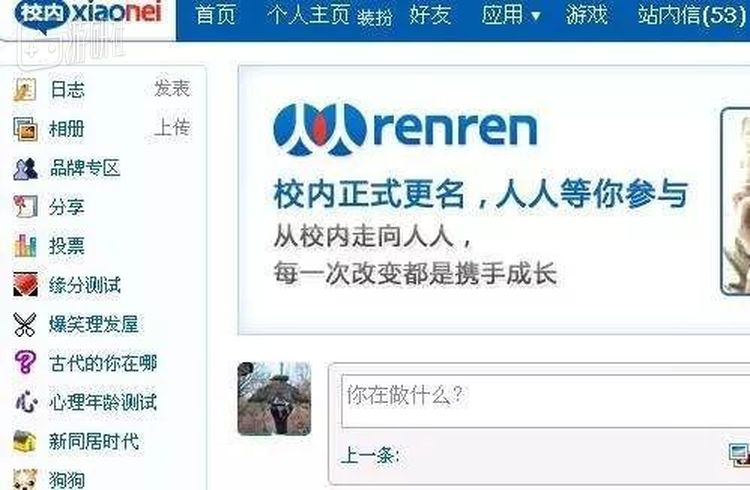Viewport: 750px width, 490px height.
Task: Open the 爆笑理发屋 scissors icon
Action: [25, 324]
